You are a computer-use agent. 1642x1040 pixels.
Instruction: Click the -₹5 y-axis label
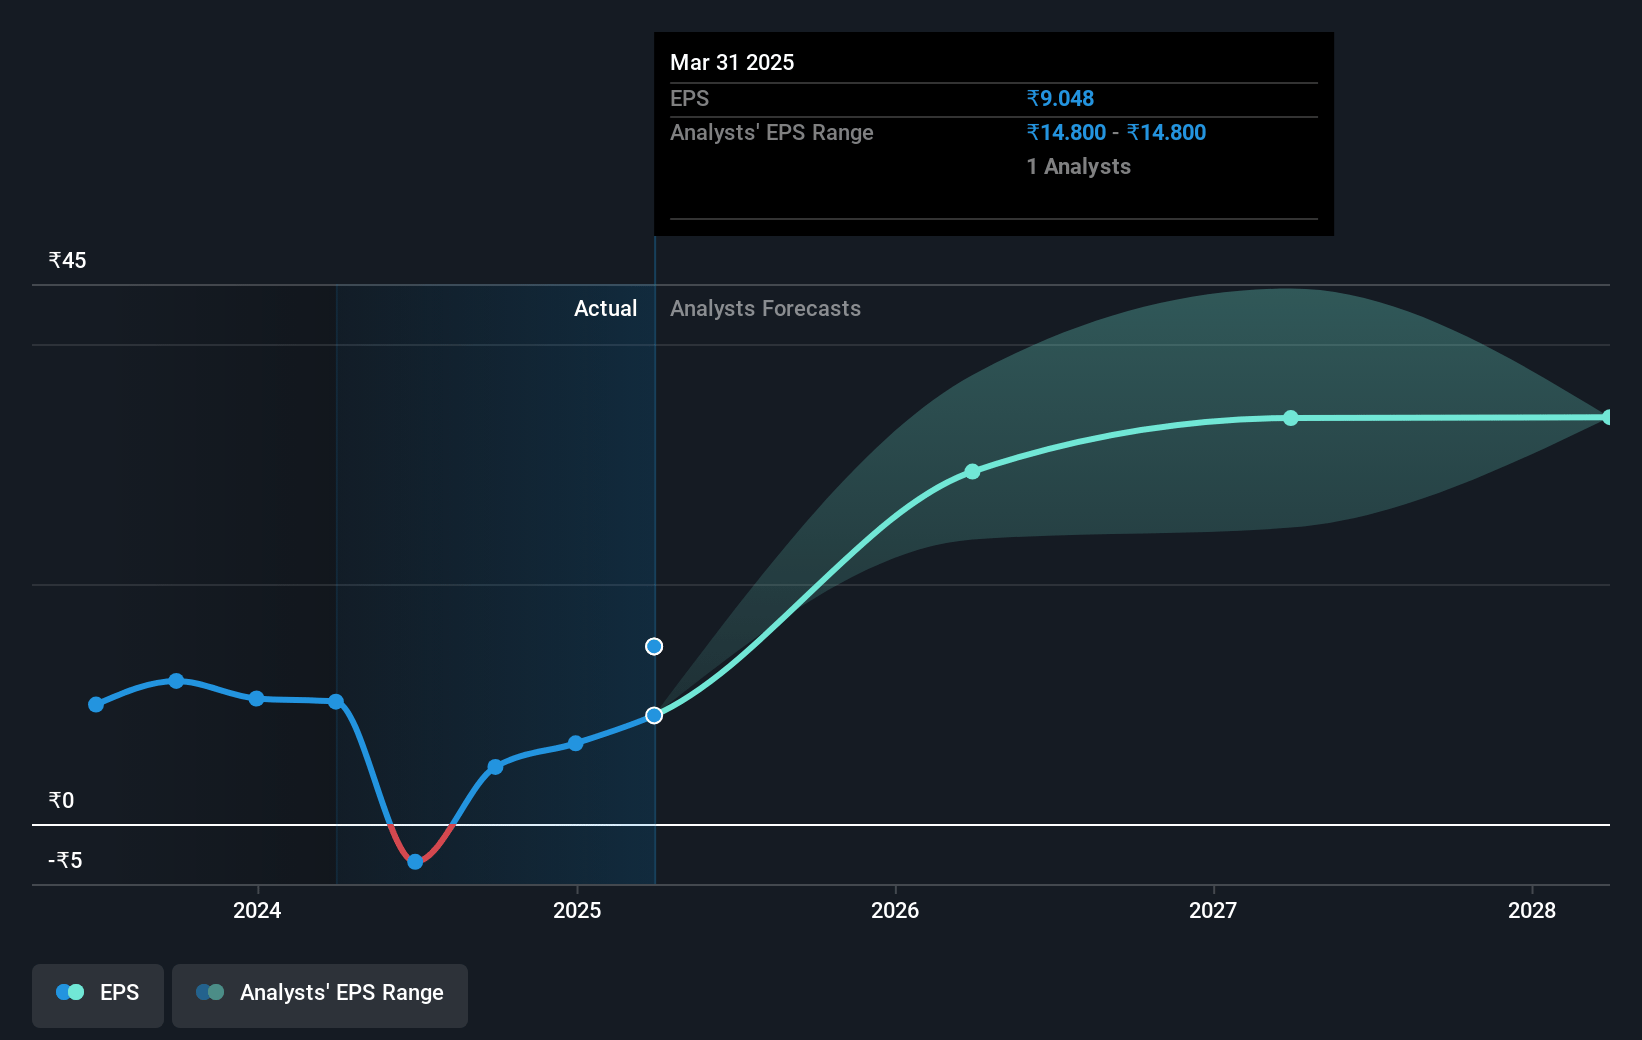[x=65, y=861]
